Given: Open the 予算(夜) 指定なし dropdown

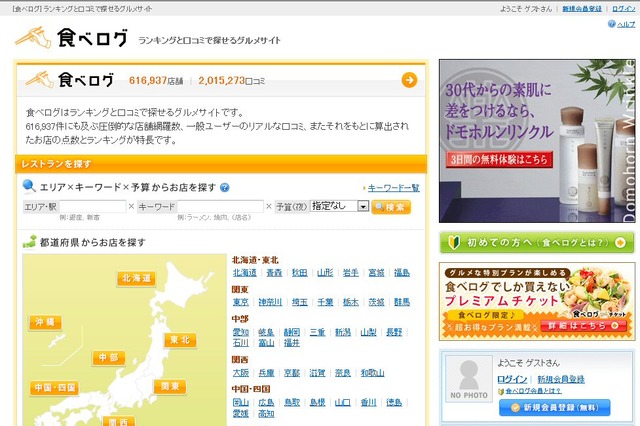Looking at the screenshot, I should point(340,206).
